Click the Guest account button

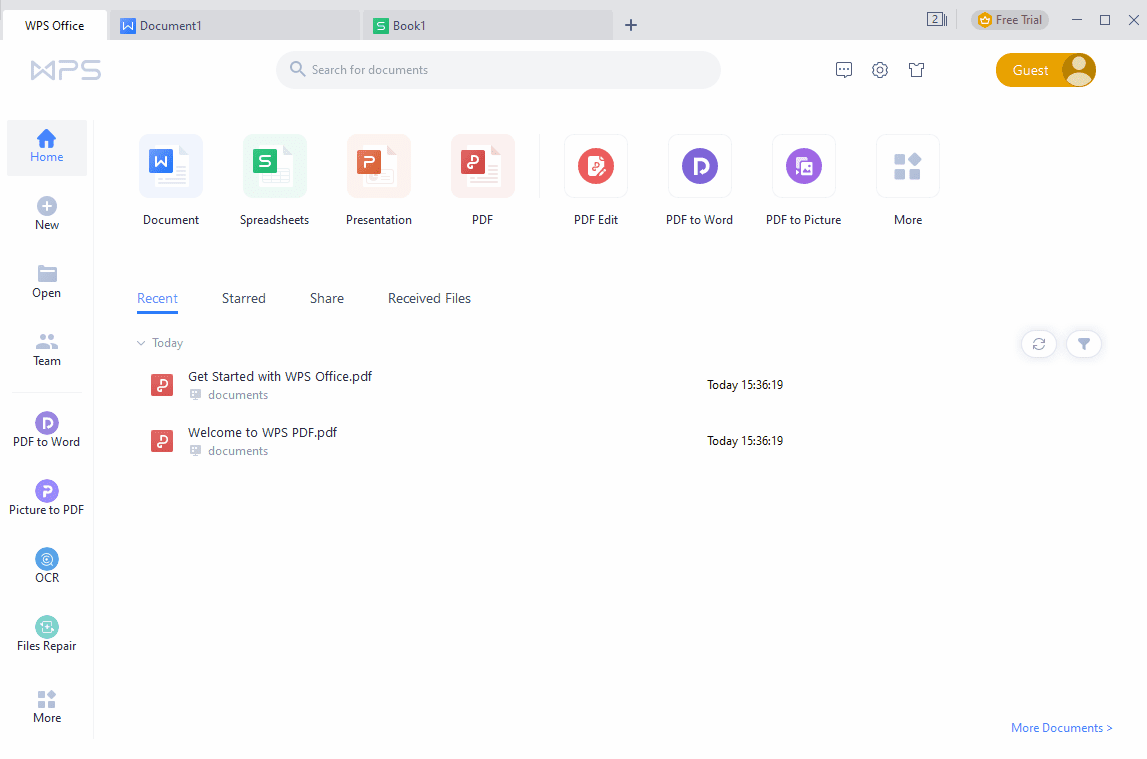[1046, 70]
